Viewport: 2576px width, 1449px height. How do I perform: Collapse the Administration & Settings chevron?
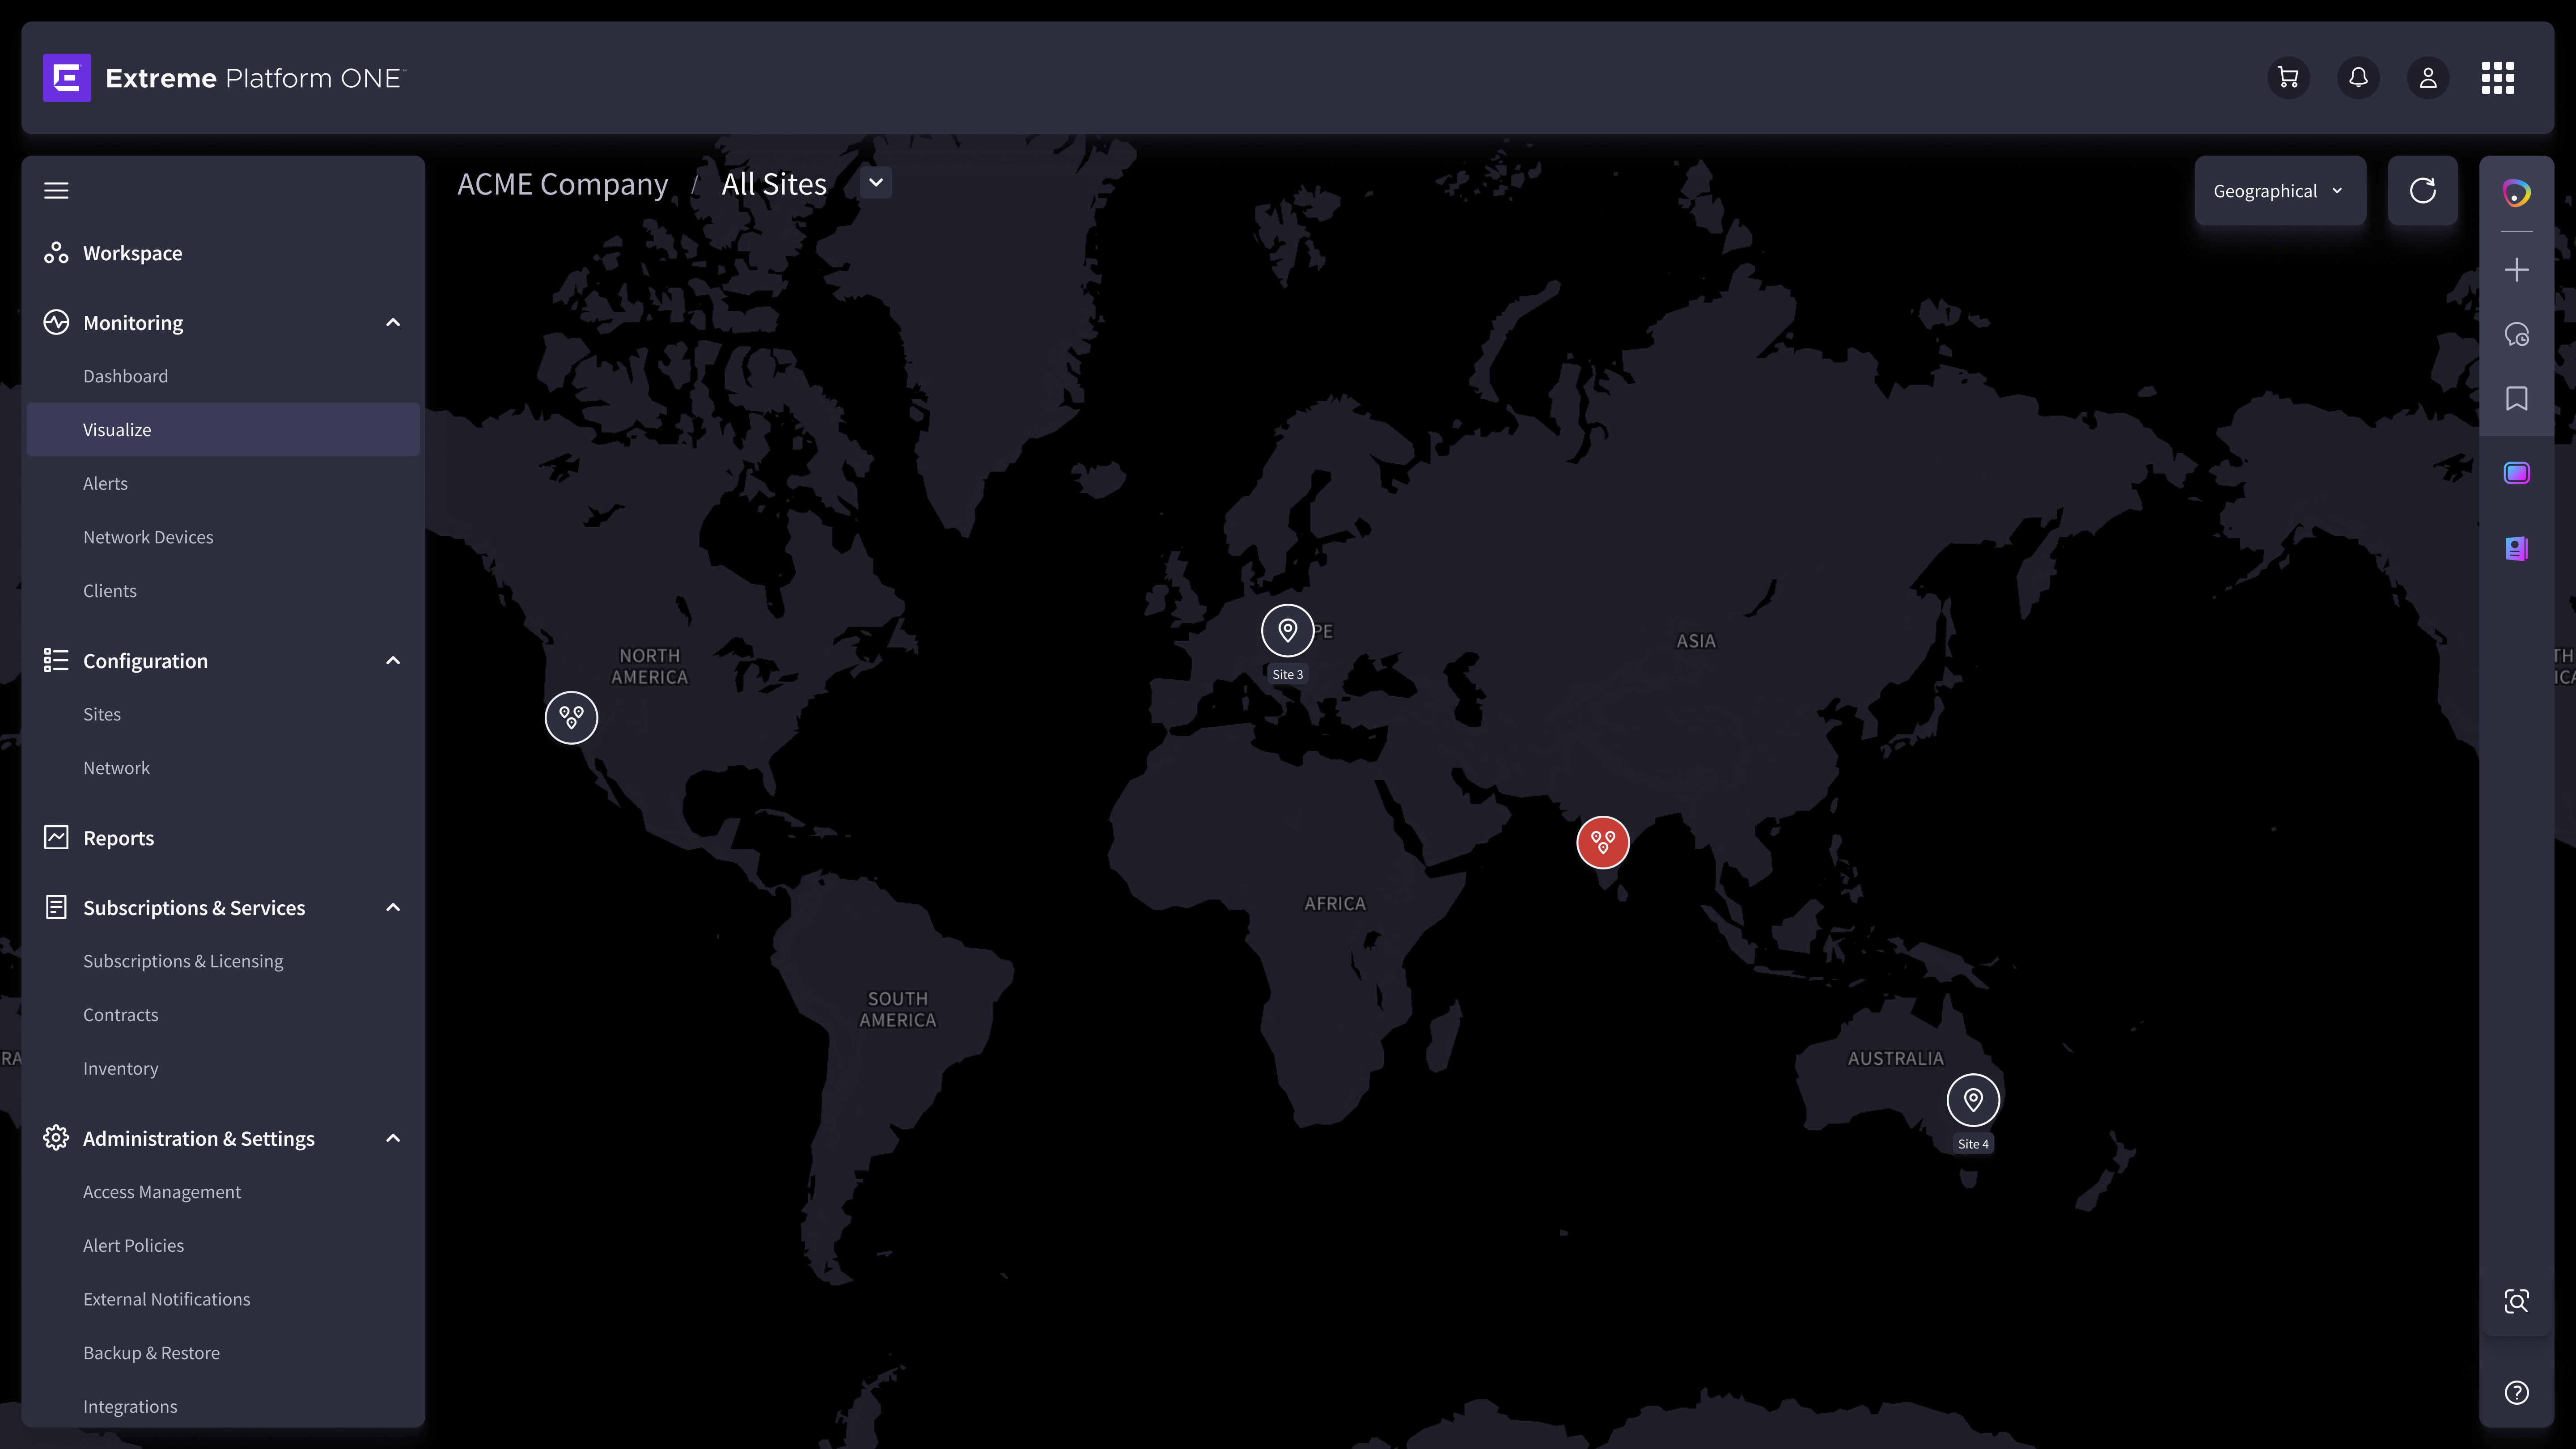tap(393, 1138)
